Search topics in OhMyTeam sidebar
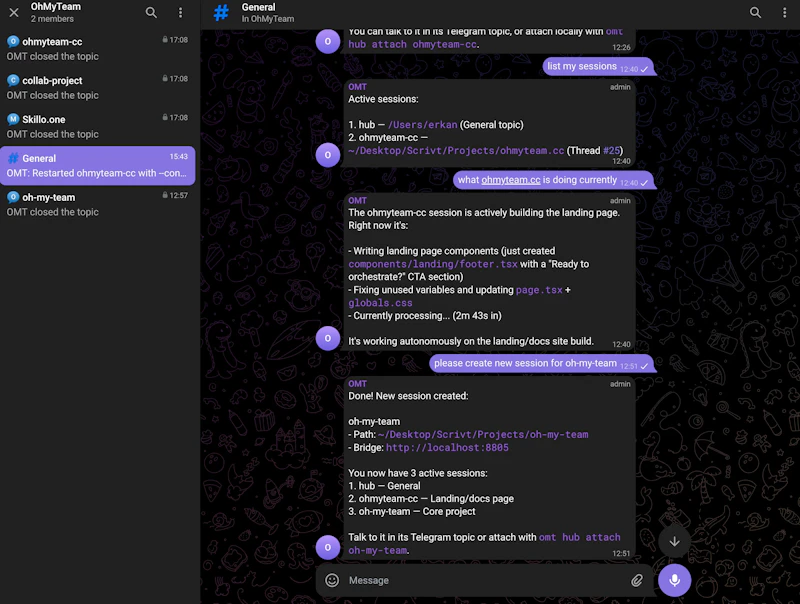This screenshot has width=800, height=604. click(x=151, y=12)
